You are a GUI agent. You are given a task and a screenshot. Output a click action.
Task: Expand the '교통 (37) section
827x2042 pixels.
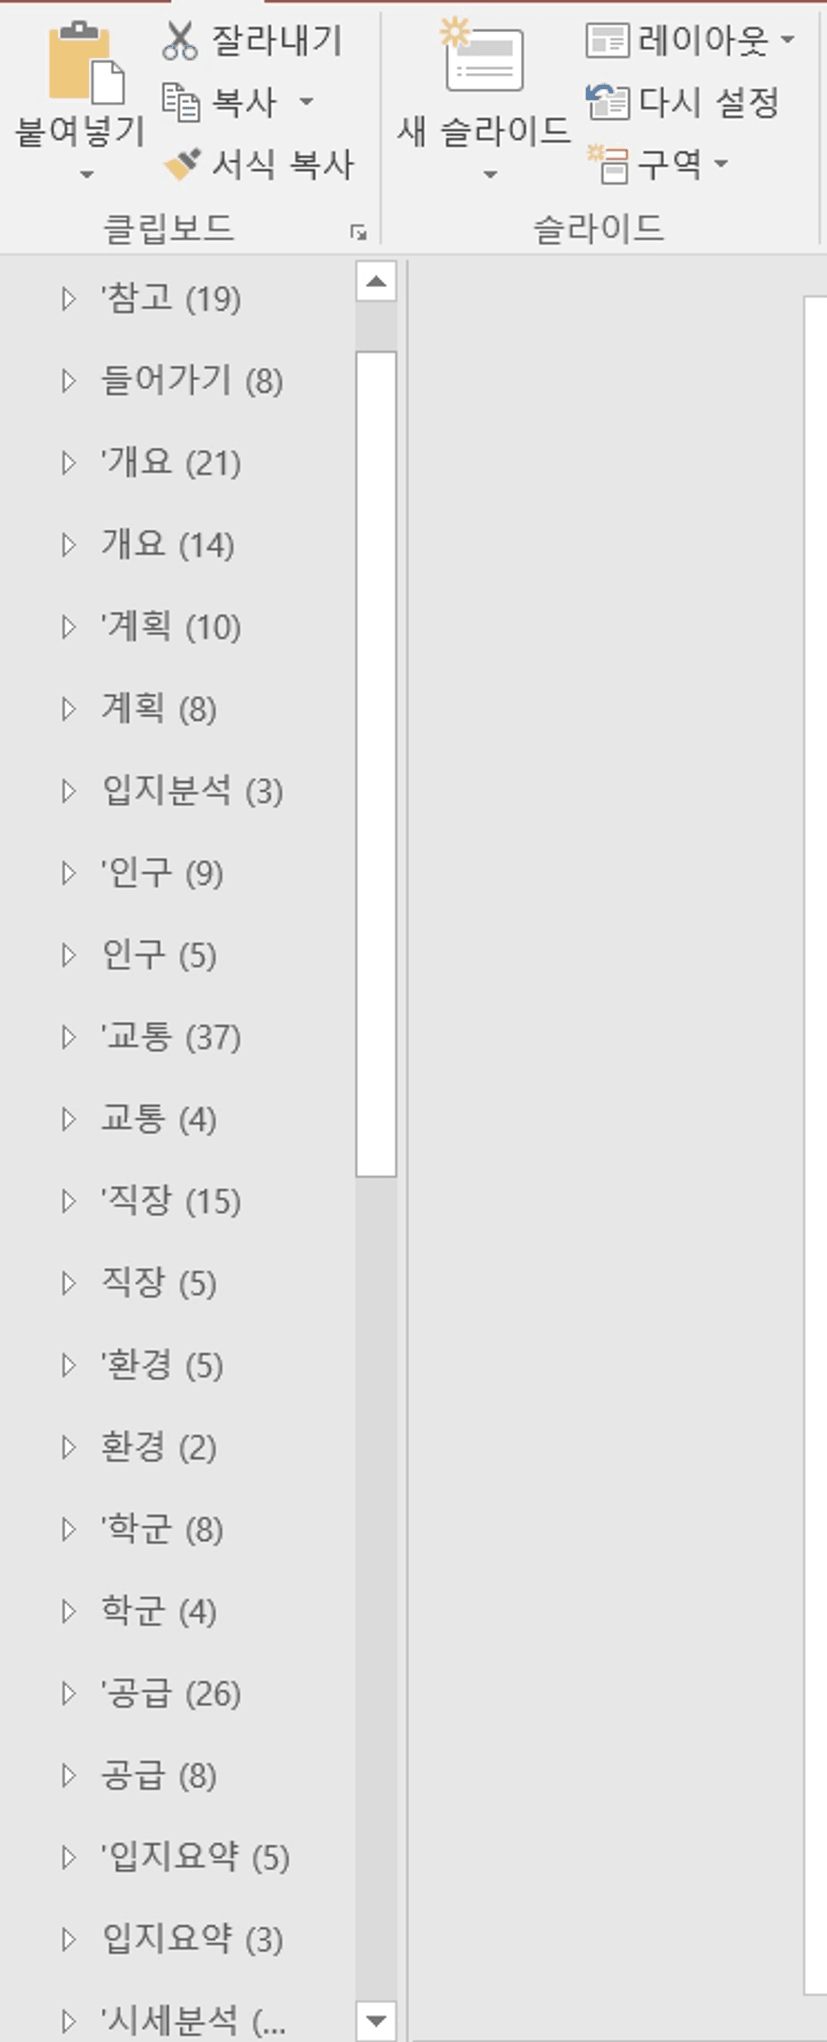(68, 1037)
